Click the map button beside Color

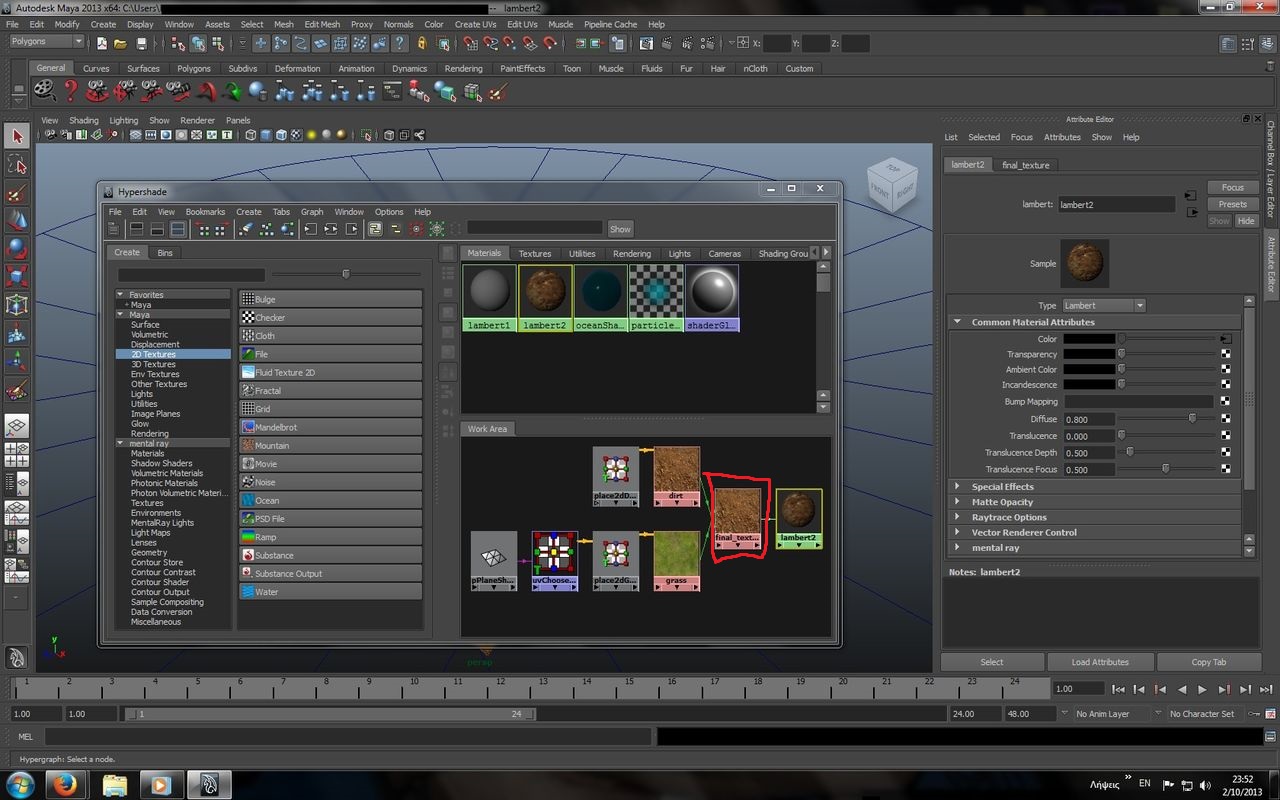tap(1226, 339)
